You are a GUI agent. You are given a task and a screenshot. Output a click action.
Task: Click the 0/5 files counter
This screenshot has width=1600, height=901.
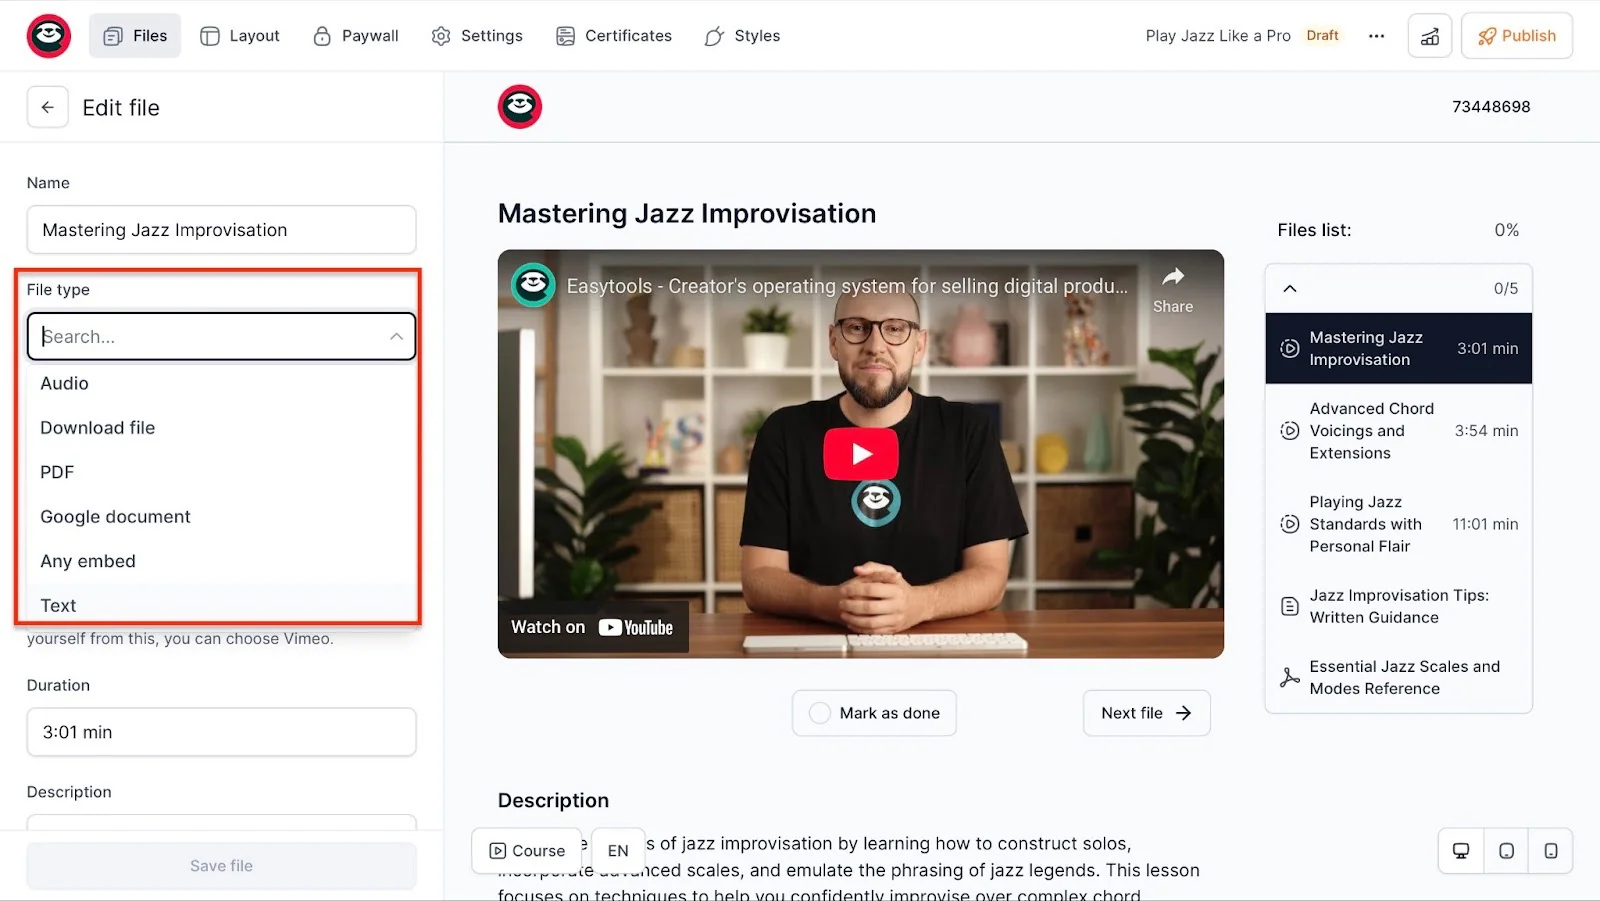[1506, 289]
